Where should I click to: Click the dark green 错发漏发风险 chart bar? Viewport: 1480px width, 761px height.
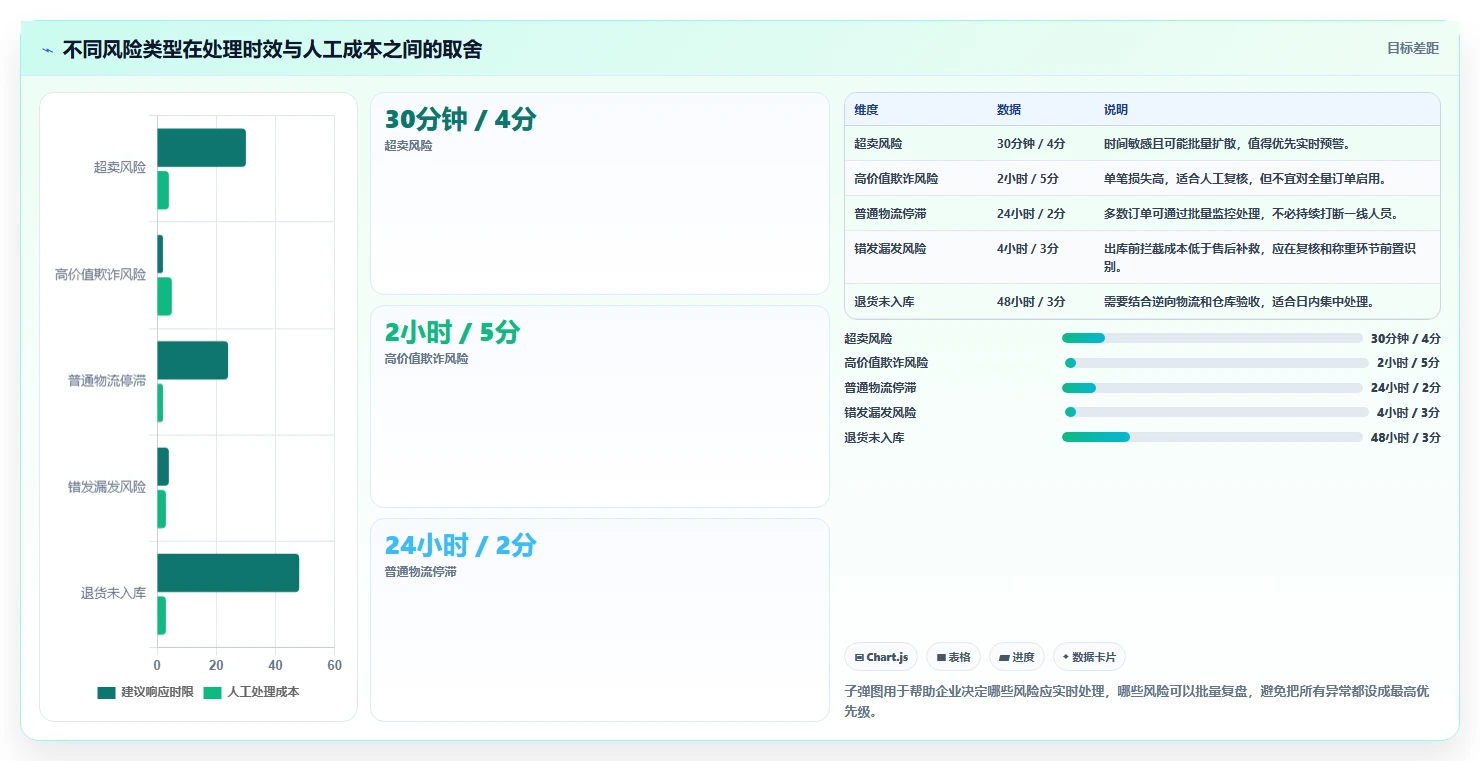coord(163,467)
